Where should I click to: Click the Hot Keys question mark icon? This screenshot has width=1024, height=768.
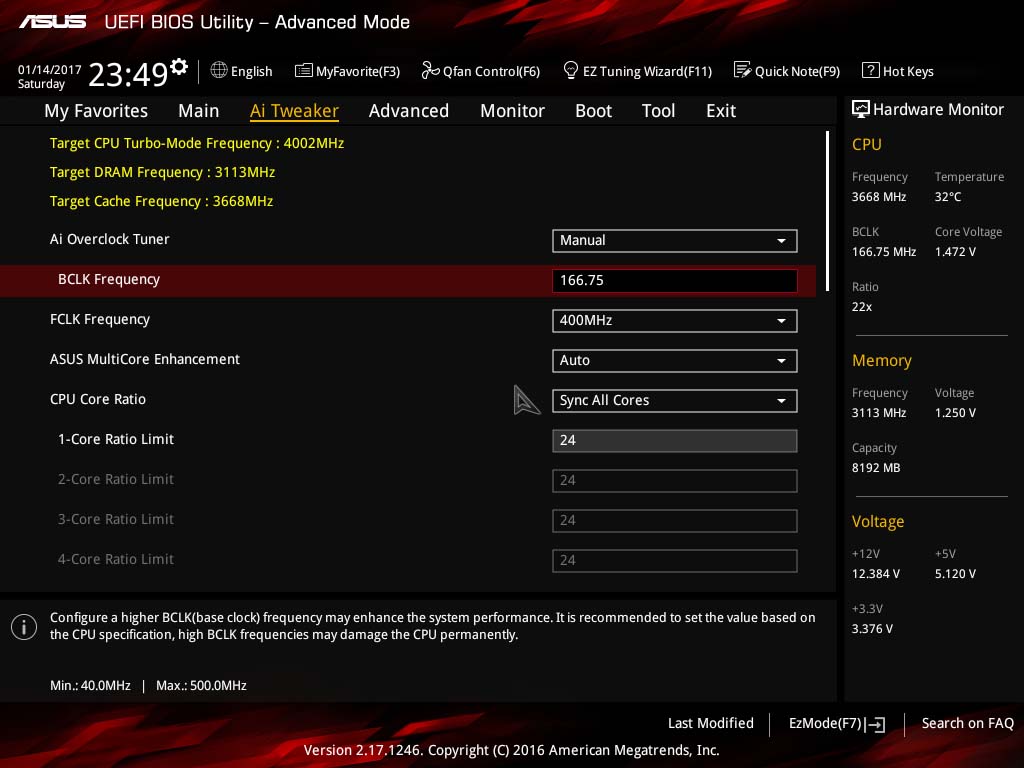pyautogui.click(x=870, y=70)
